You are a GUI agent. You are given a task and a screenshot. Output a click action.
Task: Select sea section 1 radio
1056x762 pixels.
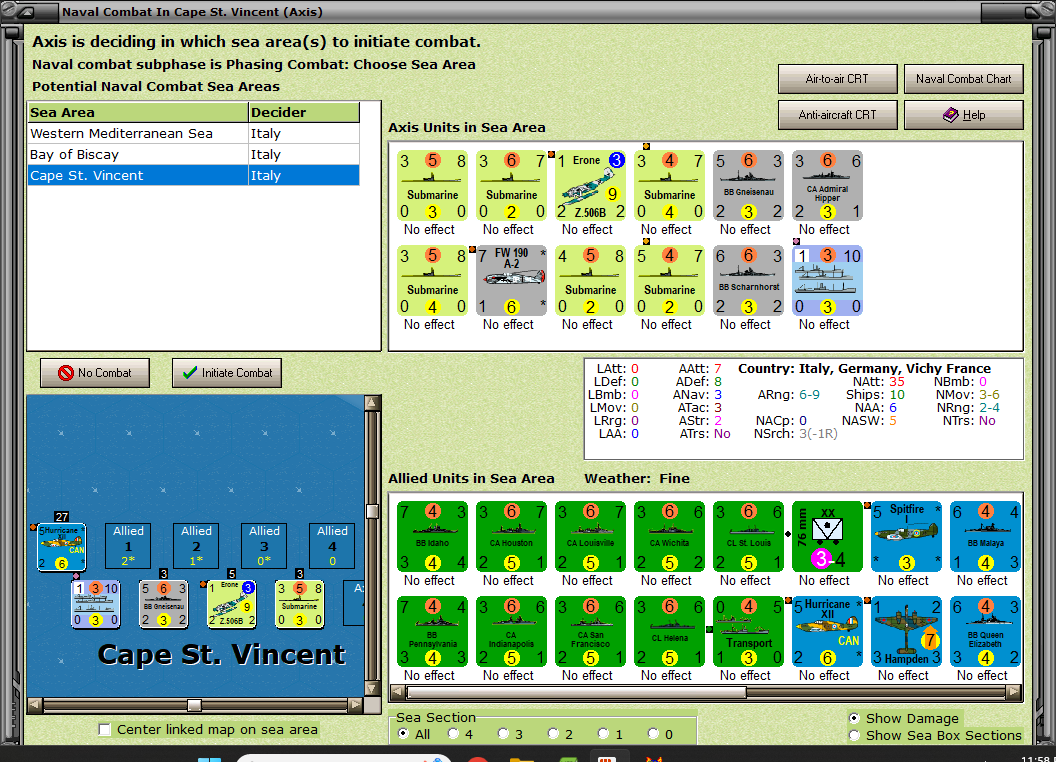[x=603, y=733]
